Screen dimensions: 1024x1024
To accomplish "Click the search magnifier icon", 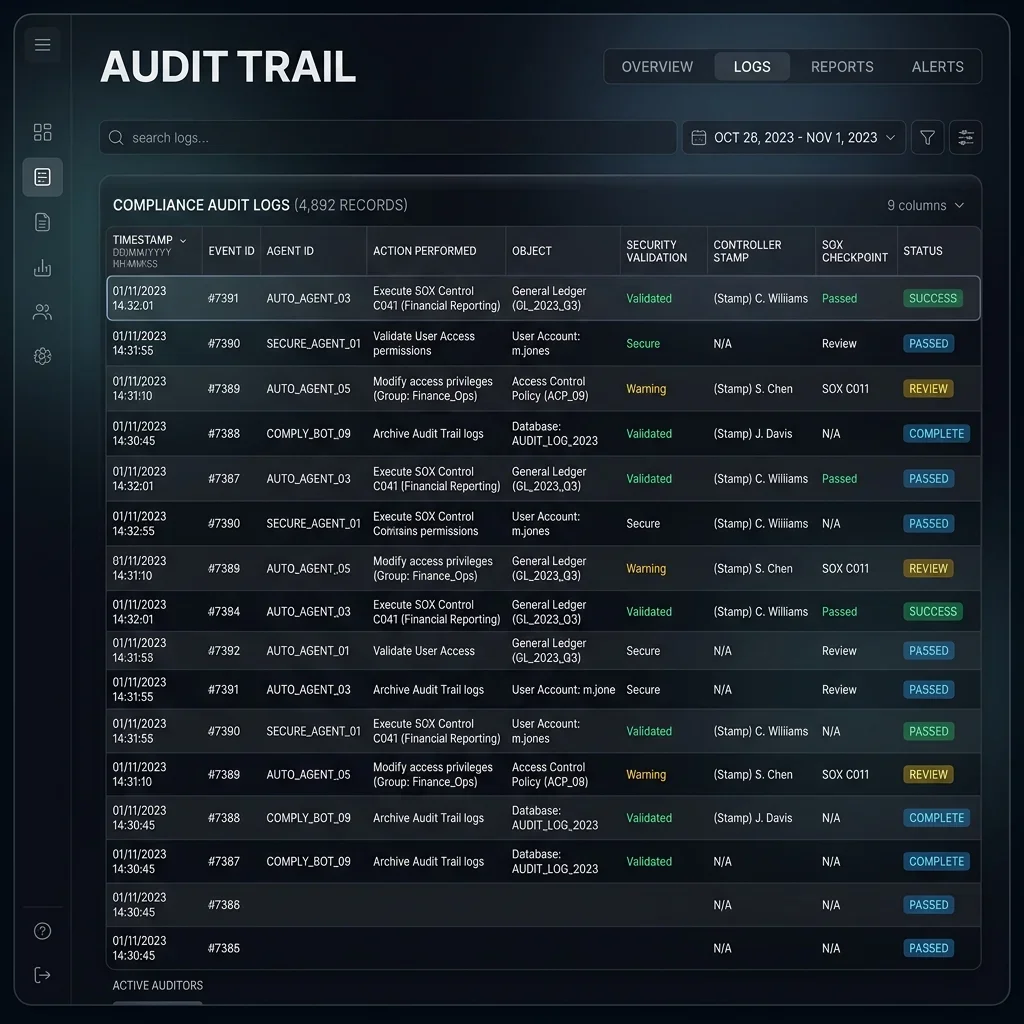I will pyautogui.click(x=116, y=137).
